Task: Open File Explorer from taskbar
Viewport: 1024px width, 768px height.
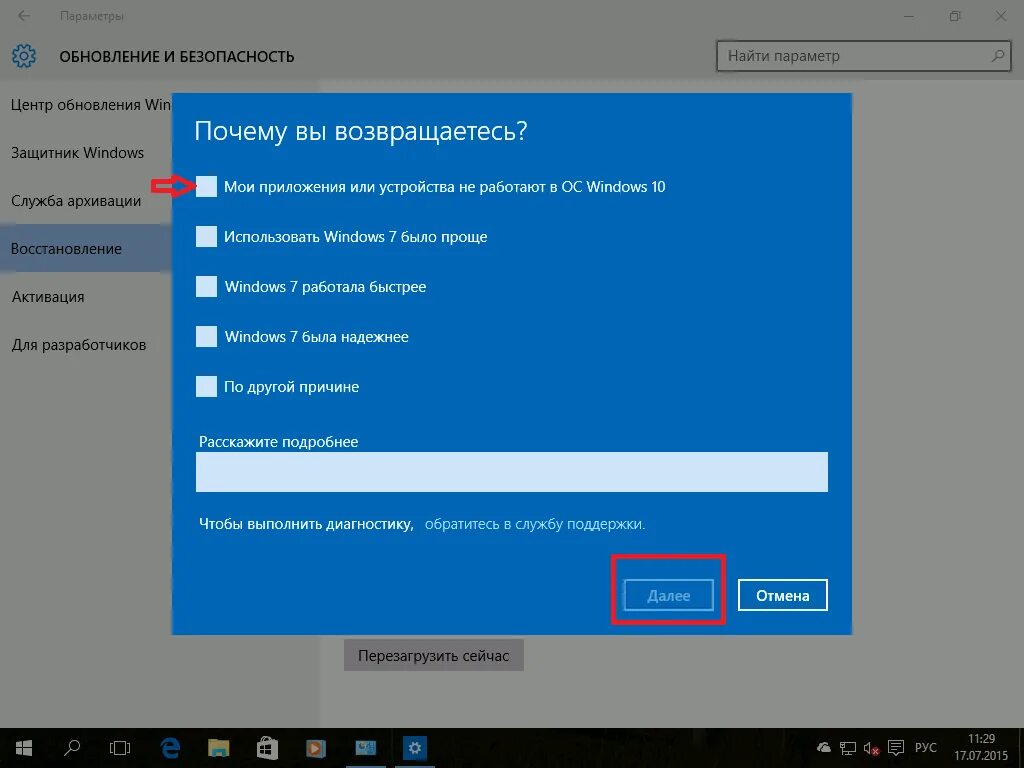Action: click(219, 748)
